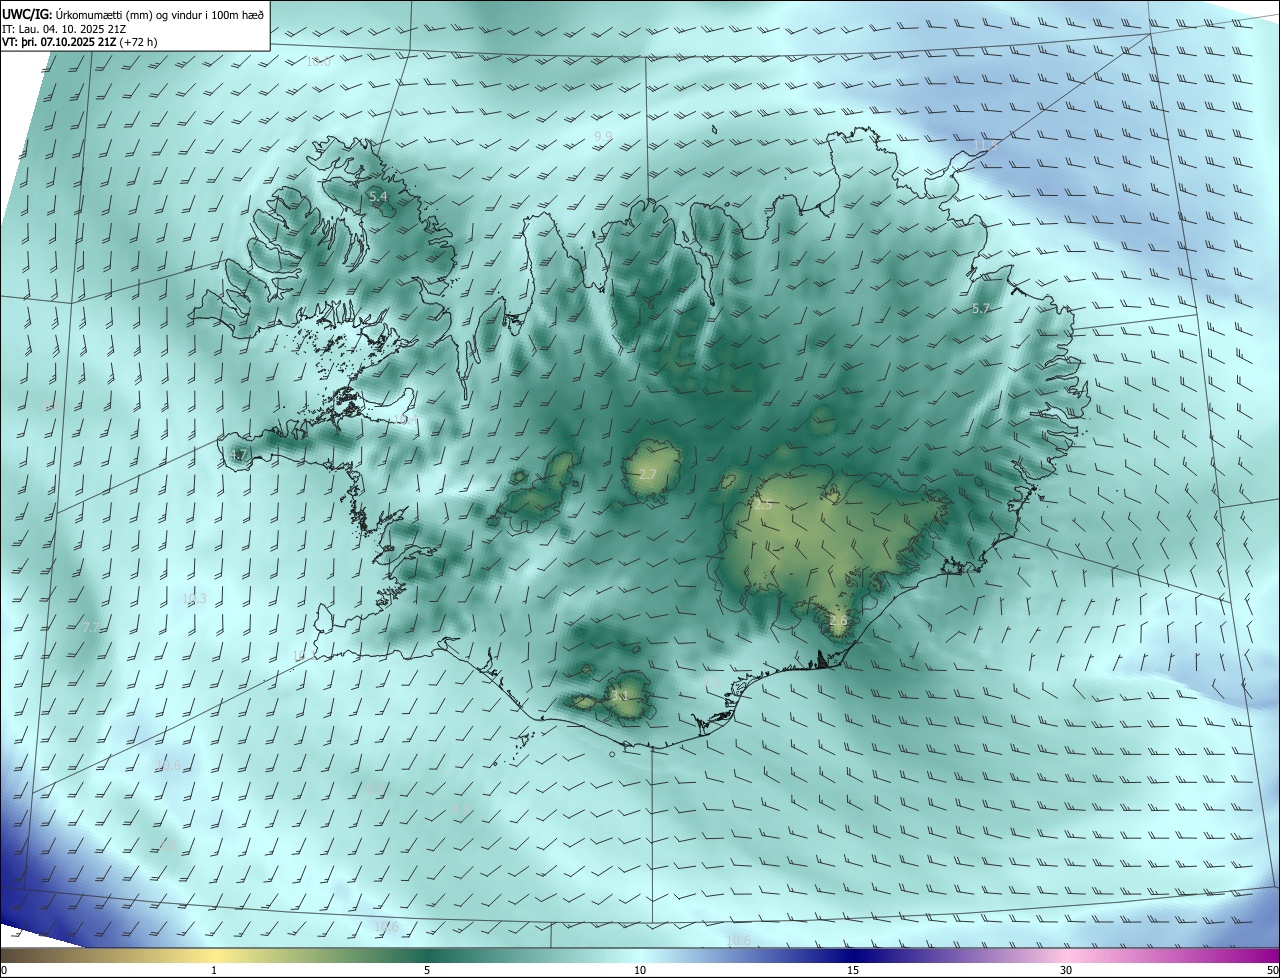The height and width of the screenshot is (978, 1280).
Task: Click the initial time 'IT: Lau. 04. 10. 2025 21Z'
Action: [x=64, y=29]
